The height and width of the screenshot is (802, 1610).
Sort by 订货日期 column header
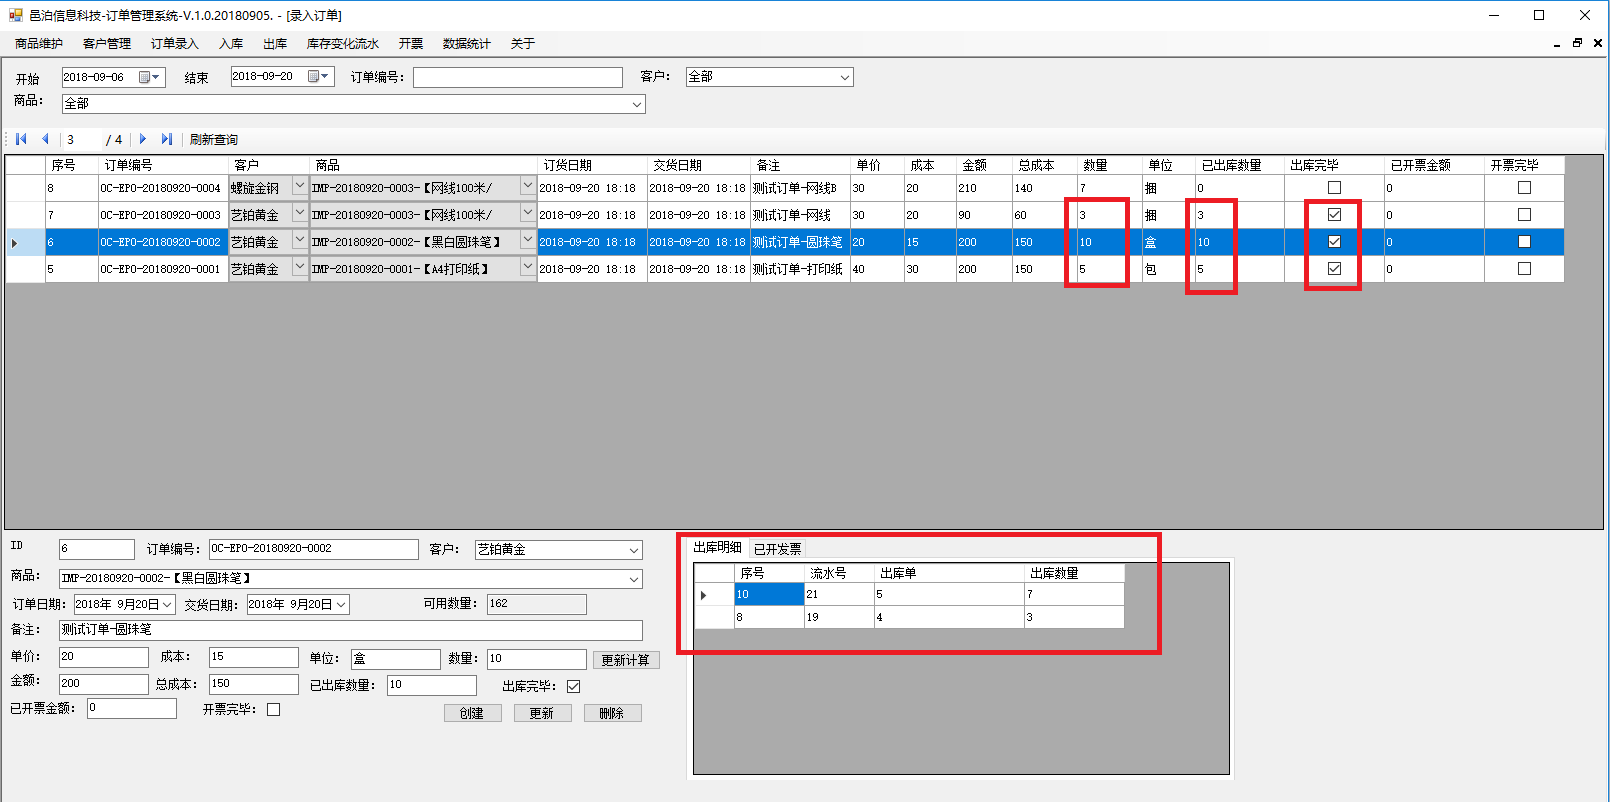pos(592,165)
